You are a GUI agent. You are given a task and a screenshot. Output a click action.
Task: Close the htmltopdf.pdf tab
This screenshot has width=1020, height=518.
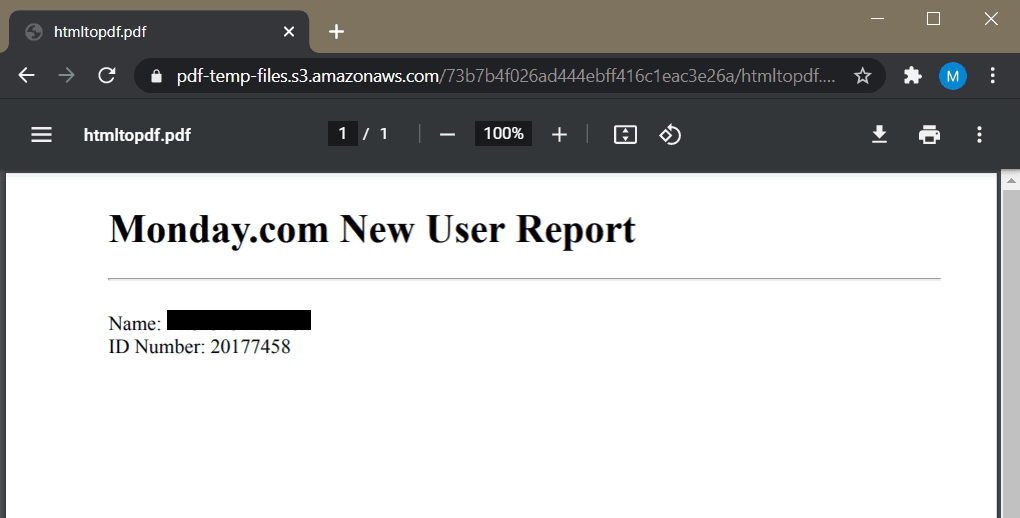289,32
